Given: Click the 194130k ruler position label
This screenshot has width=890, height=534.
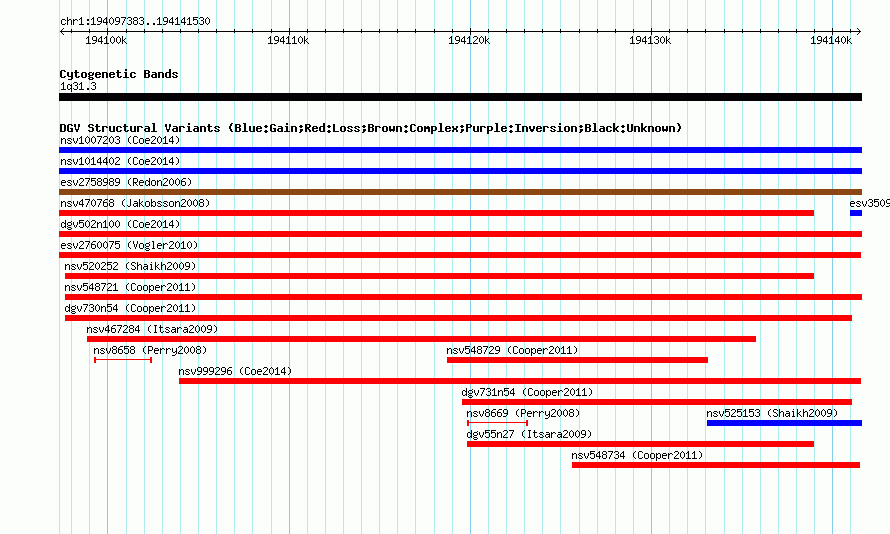Looking at the screenshot, I should tap(650, 40).
